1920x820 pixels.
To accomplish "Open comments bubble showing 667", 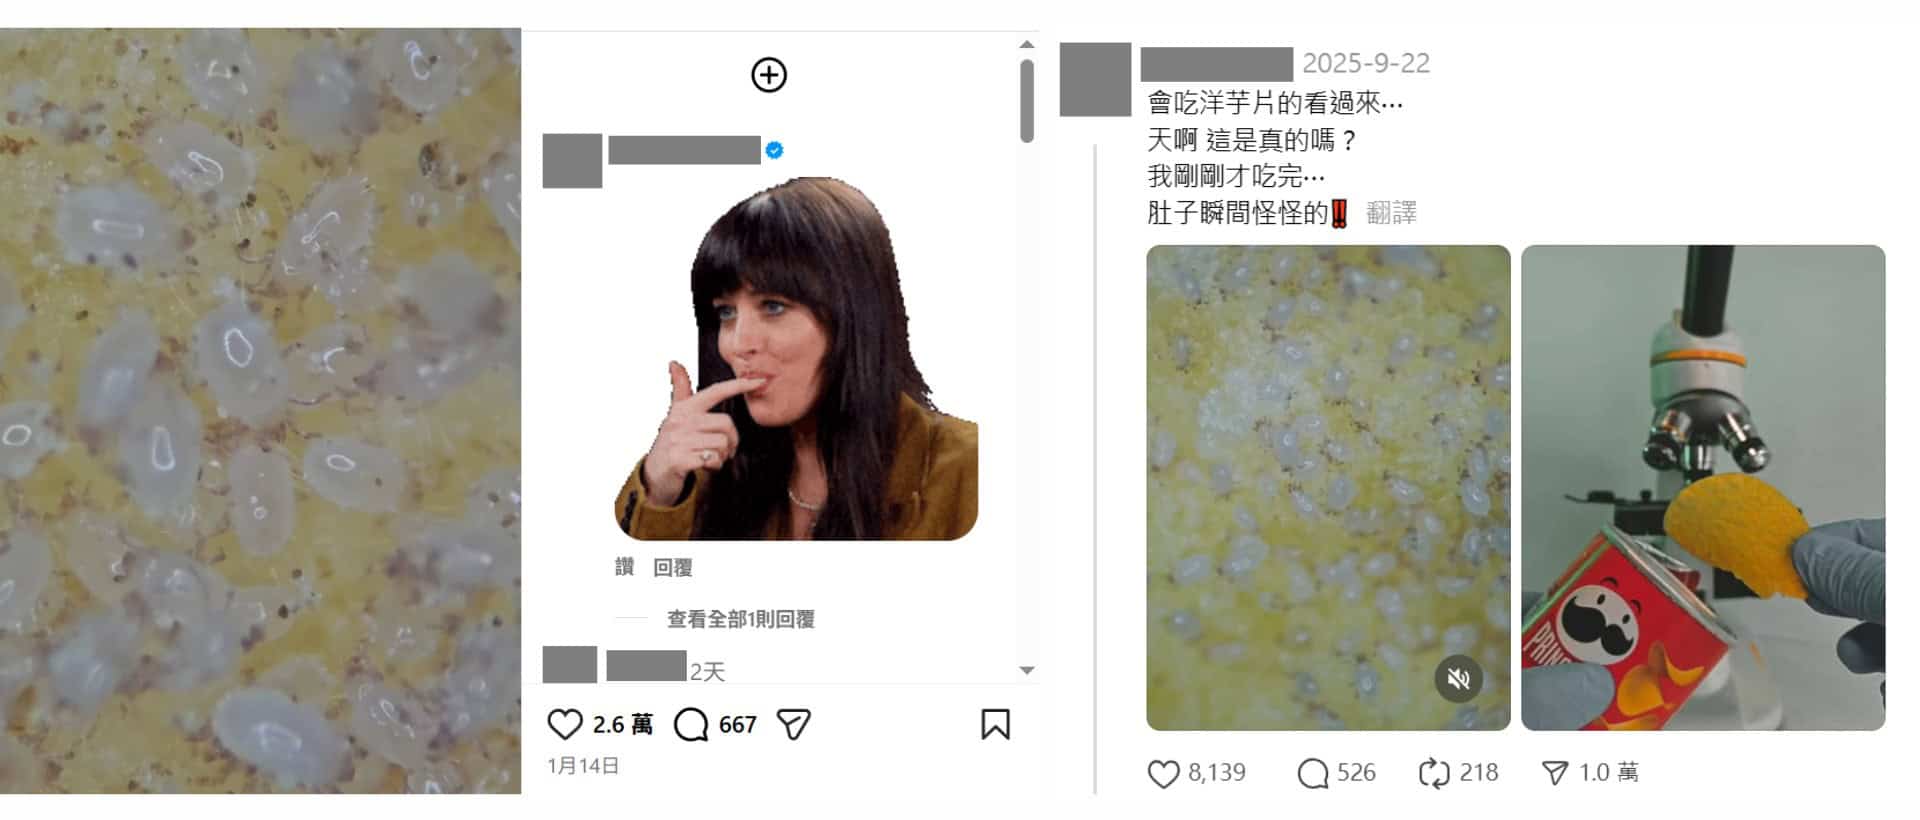I will click(691, 724).
